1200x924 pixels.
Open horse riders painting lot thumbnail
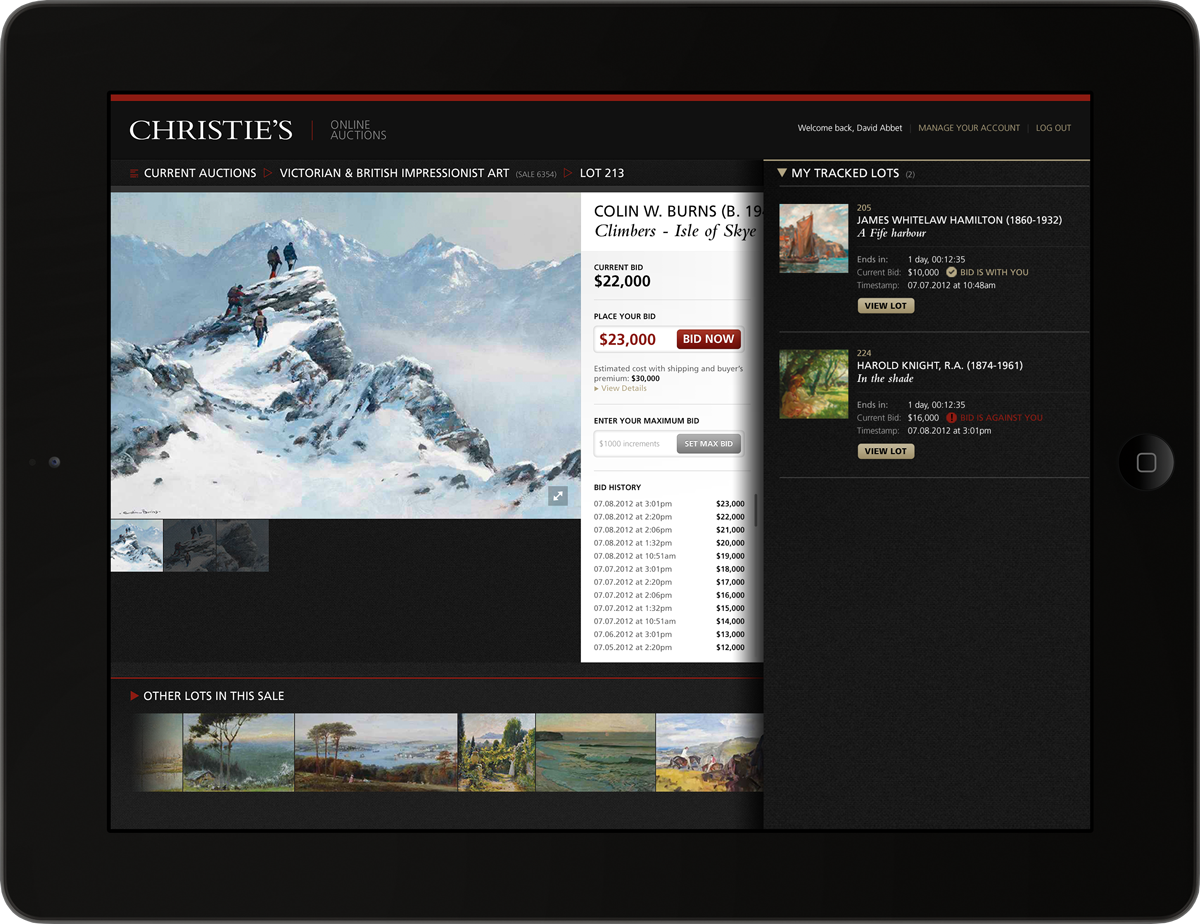point(709,753)
